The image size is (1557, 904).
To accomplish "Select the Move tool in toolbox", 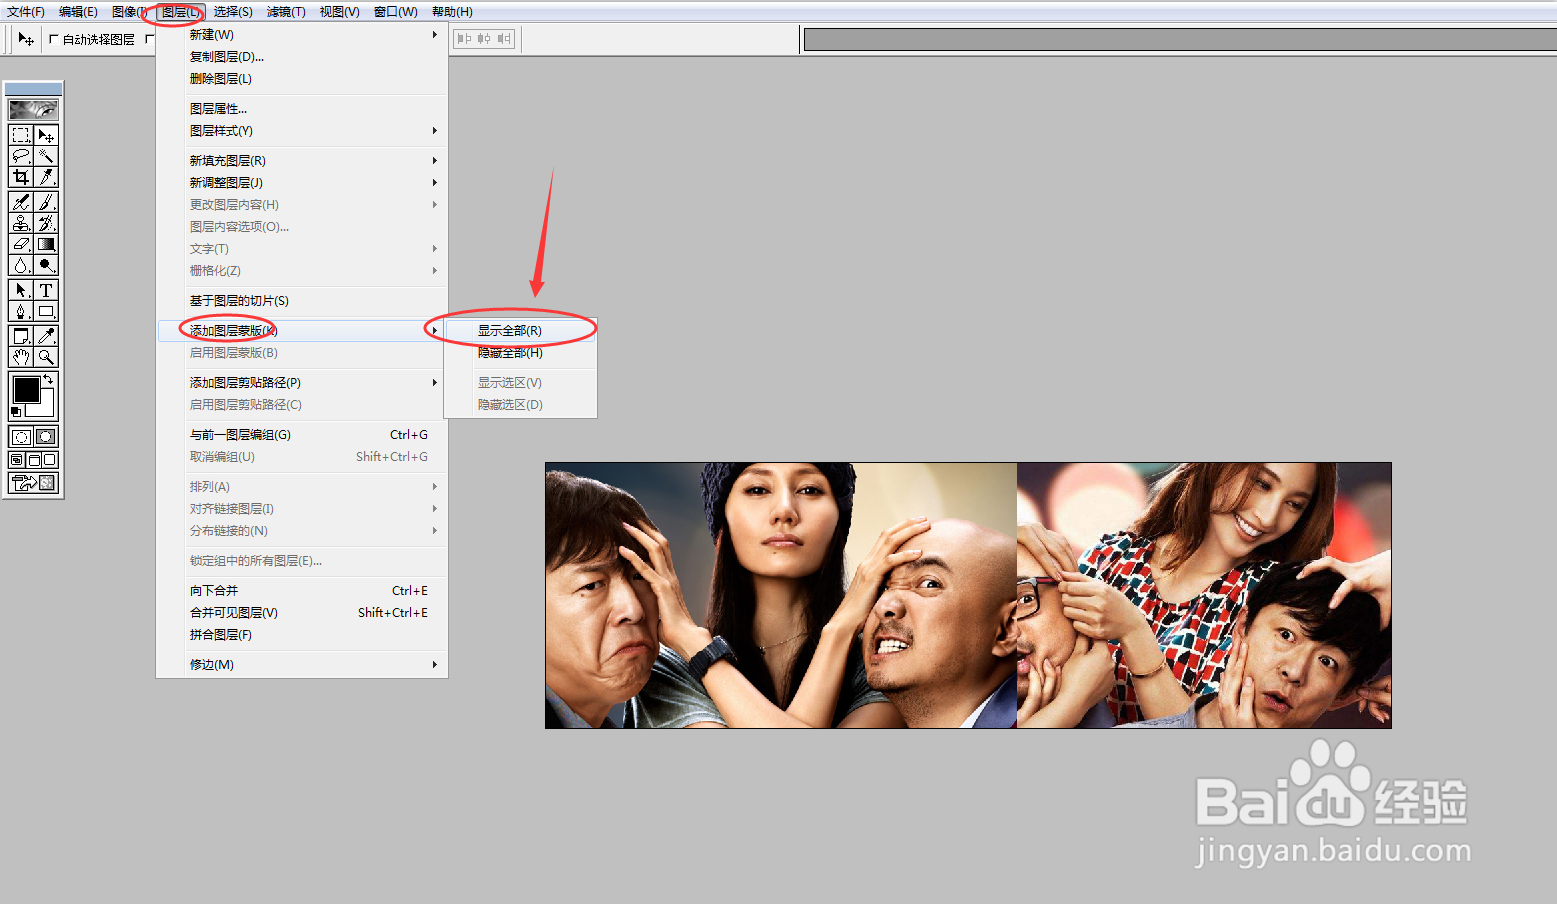I will click(x=46, y=135).
